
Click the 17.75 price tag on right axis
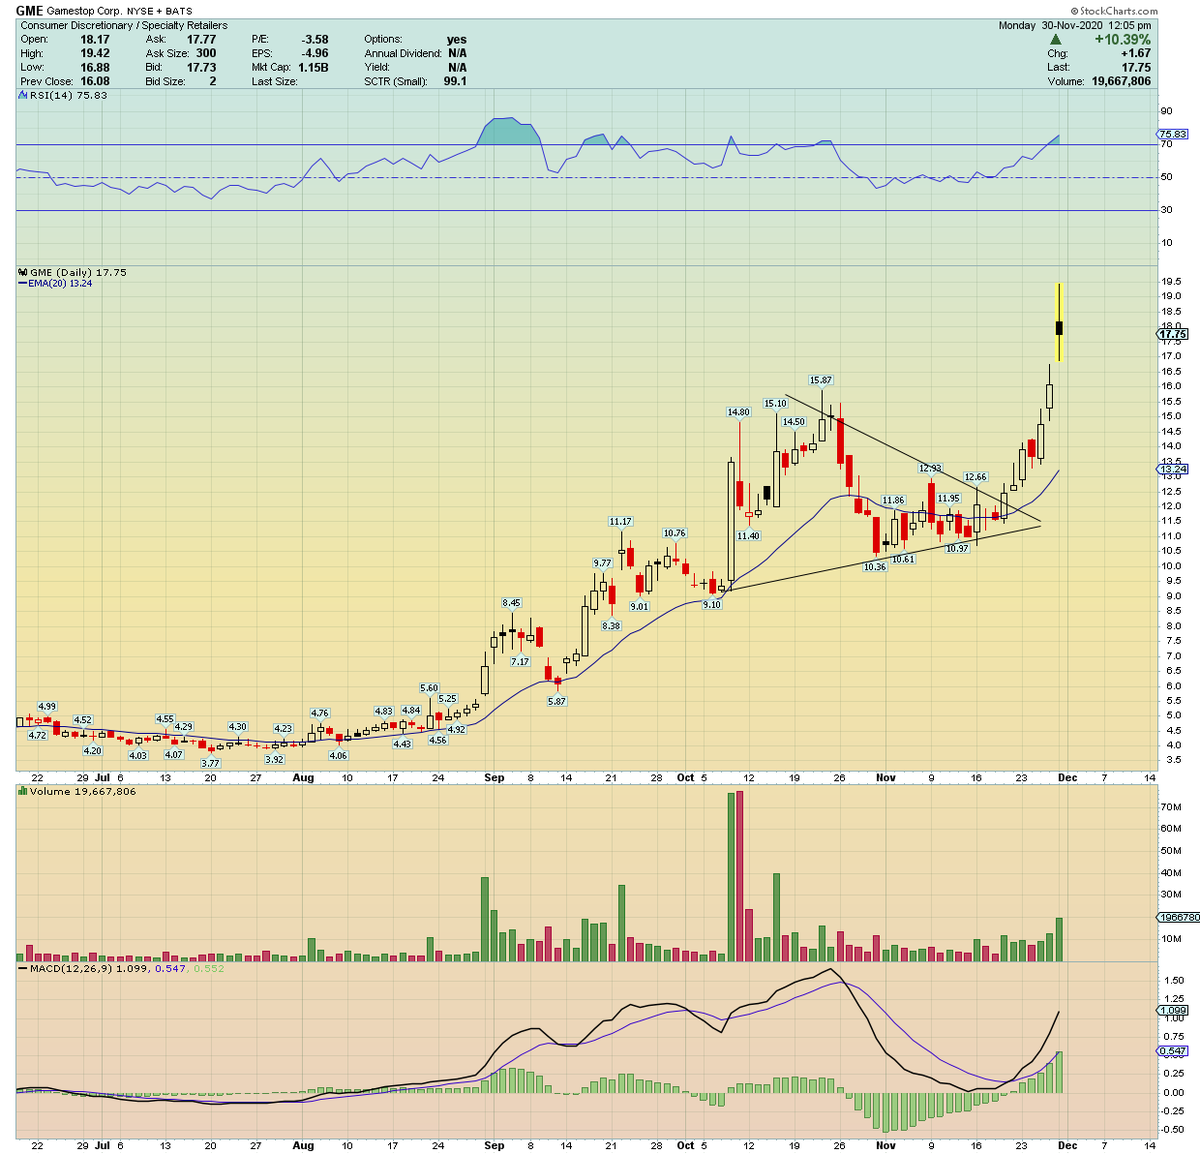[1172, 335]
